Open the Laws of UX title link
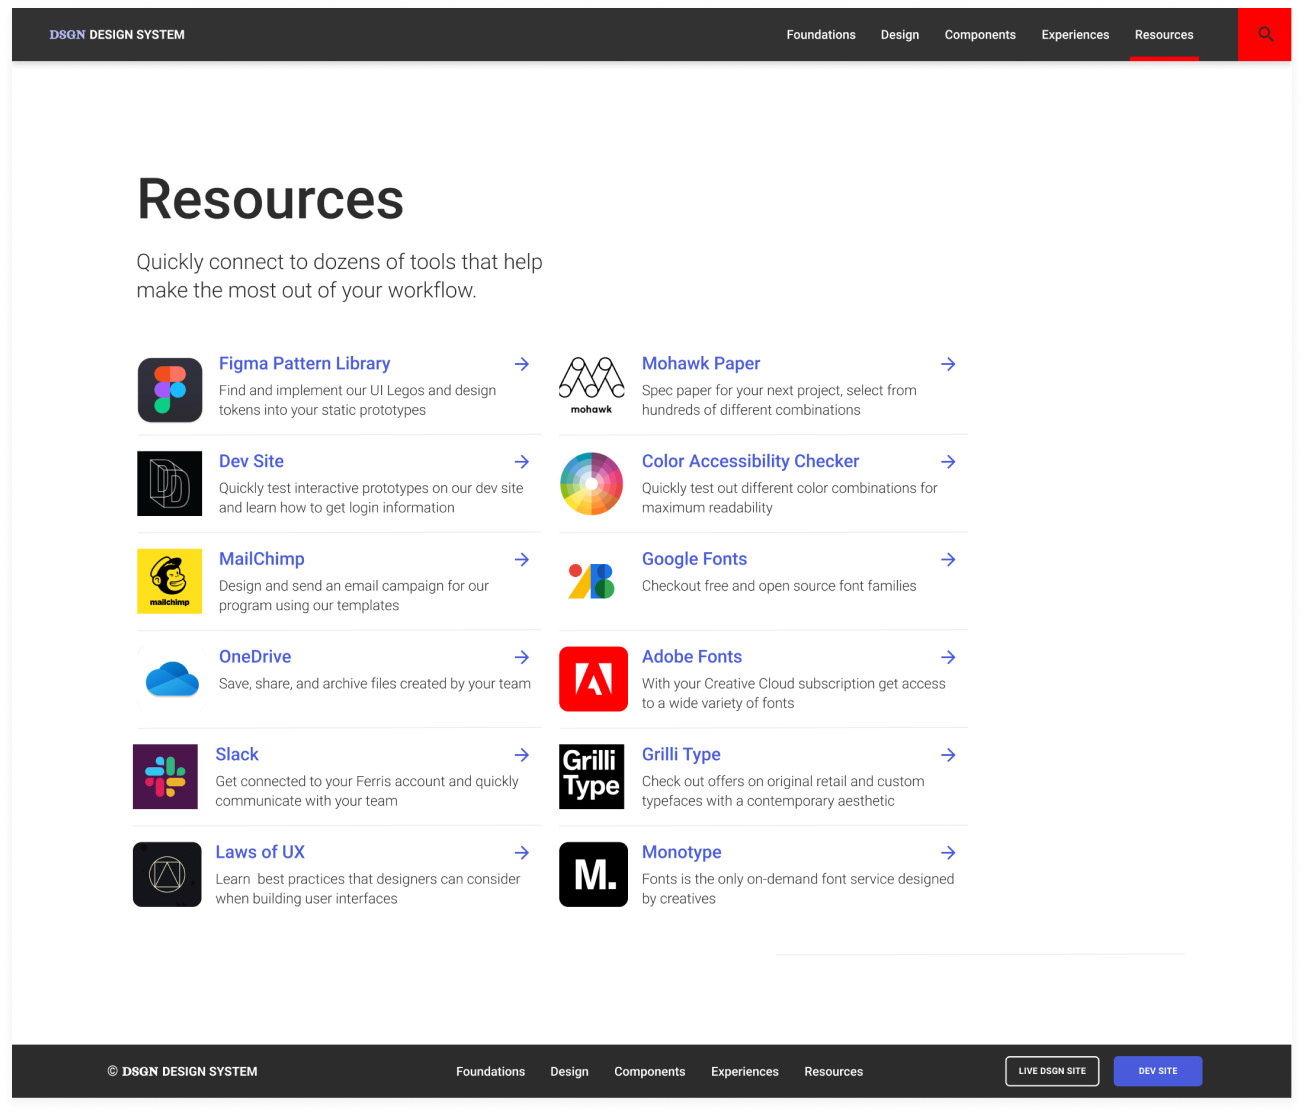This screenshot has width=1304, height=1114. click(260, 852)
